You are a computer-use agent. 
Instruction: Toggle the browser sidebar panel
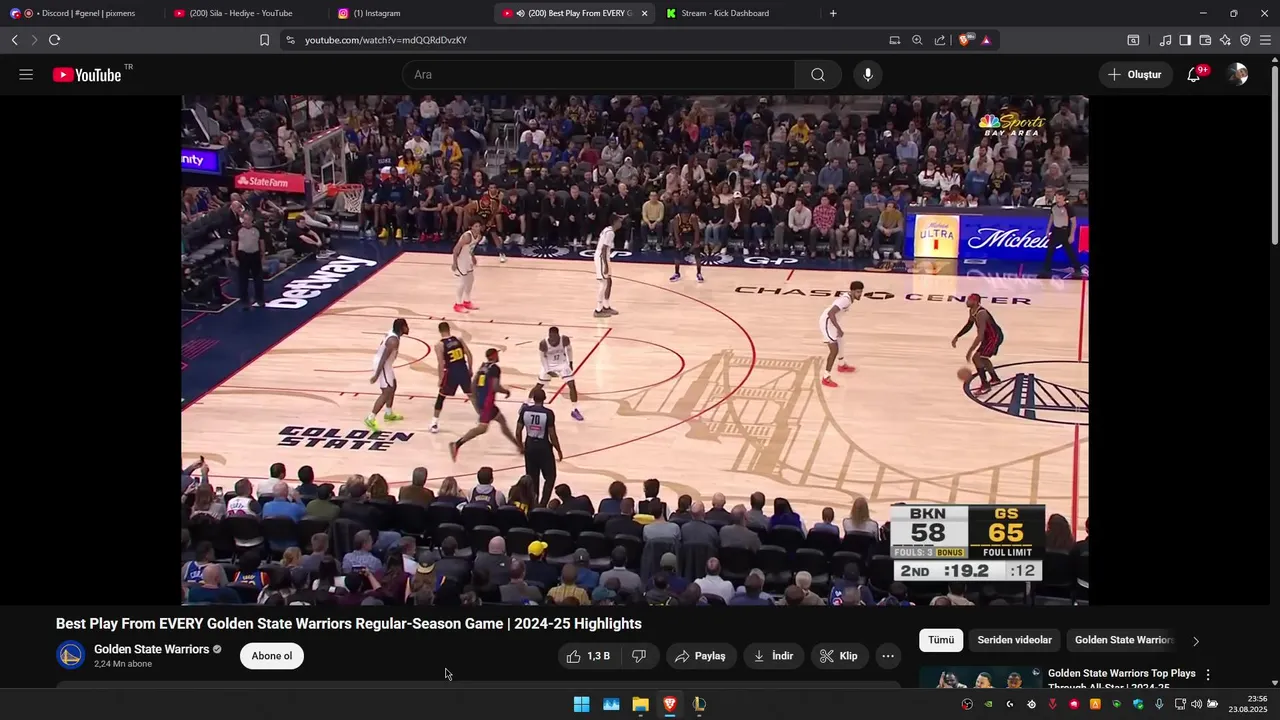tap(1185, 40)
